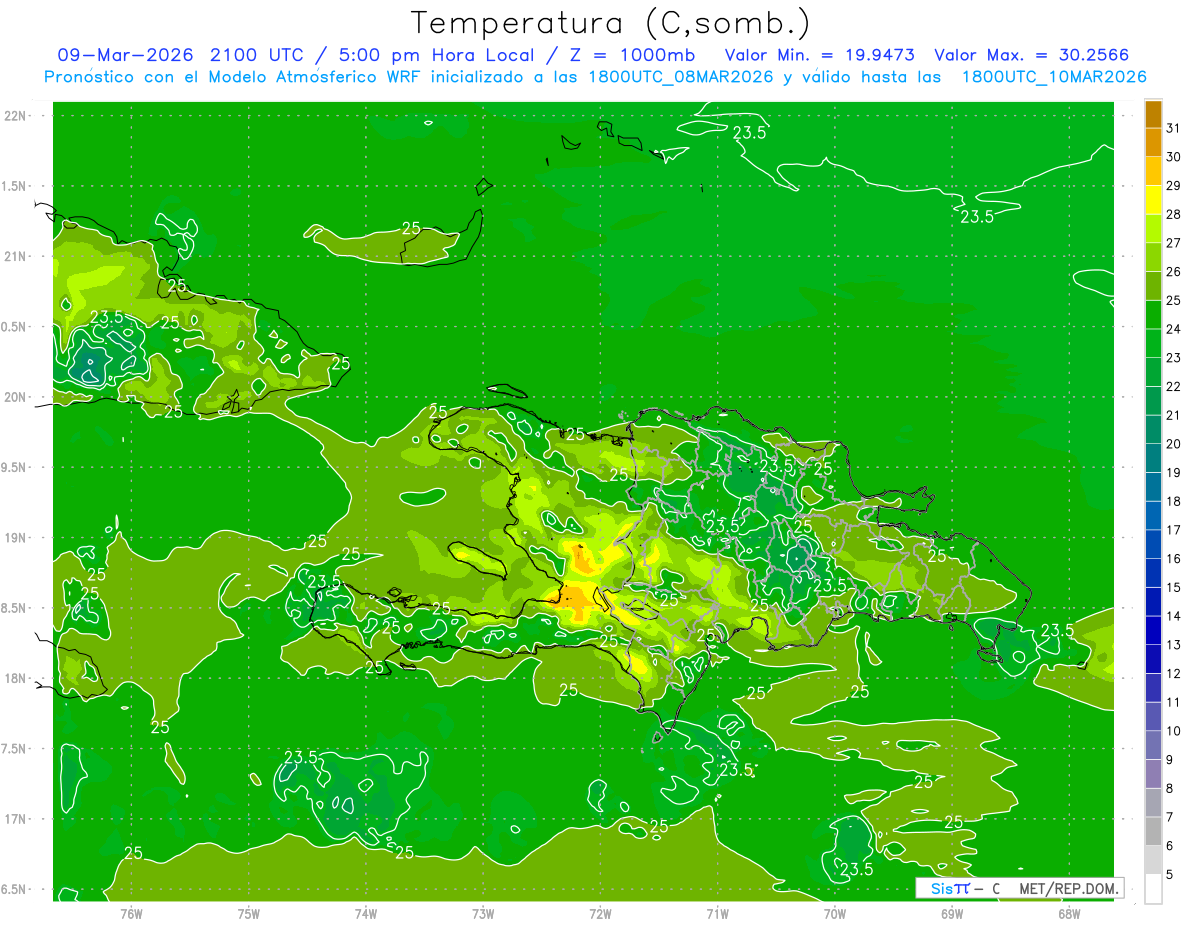Click the '21N' latitude axis label
1200x927 pixels.
(x=15, y=256)
